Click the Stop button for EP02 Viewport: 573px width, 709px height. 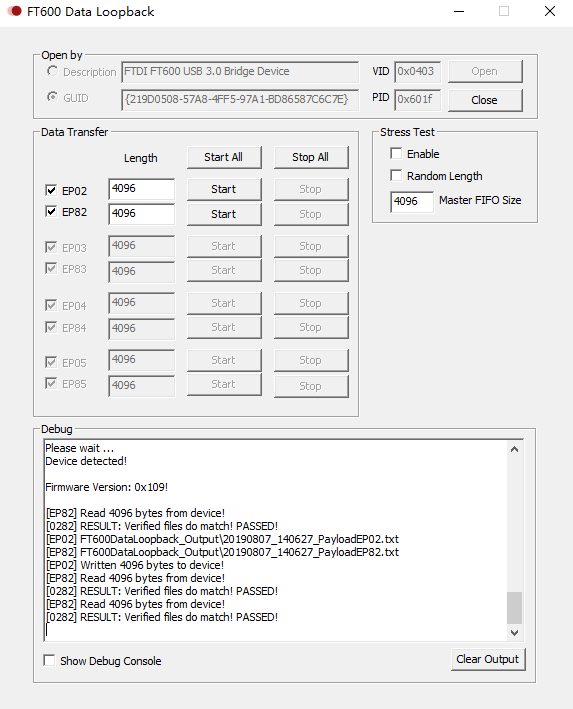tap(311, 189)
